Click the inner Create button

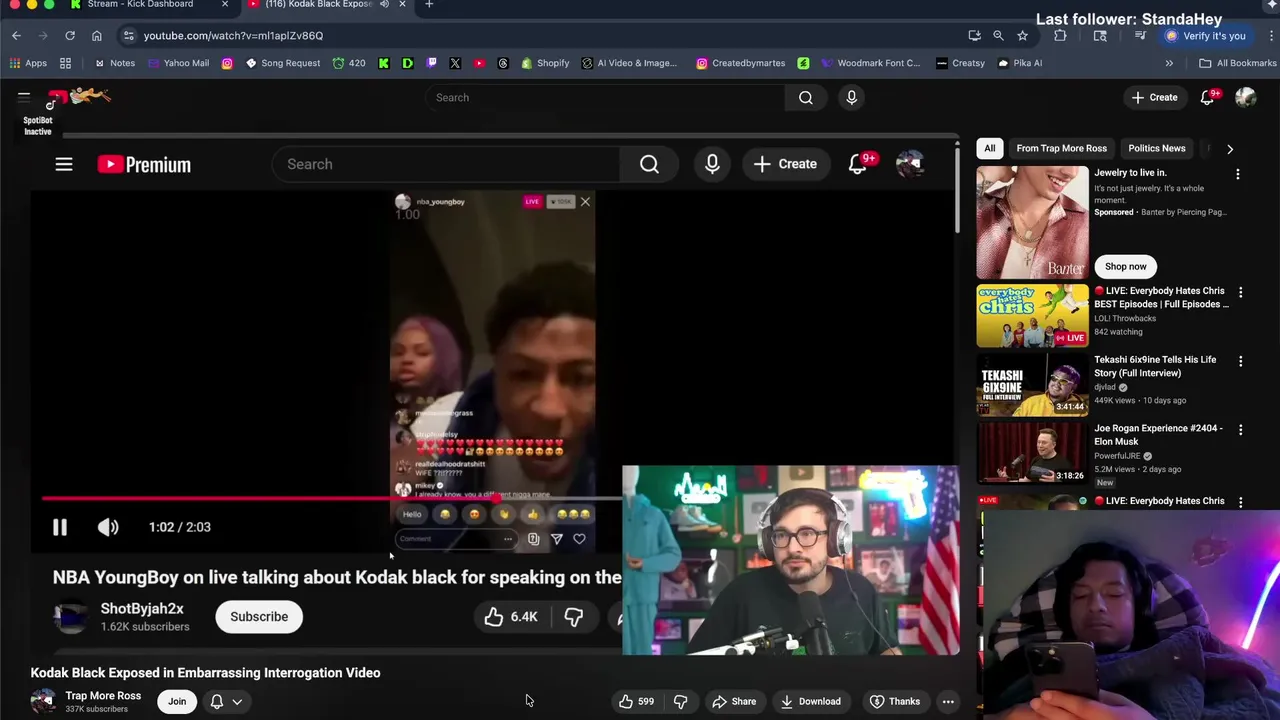[785, 164]
